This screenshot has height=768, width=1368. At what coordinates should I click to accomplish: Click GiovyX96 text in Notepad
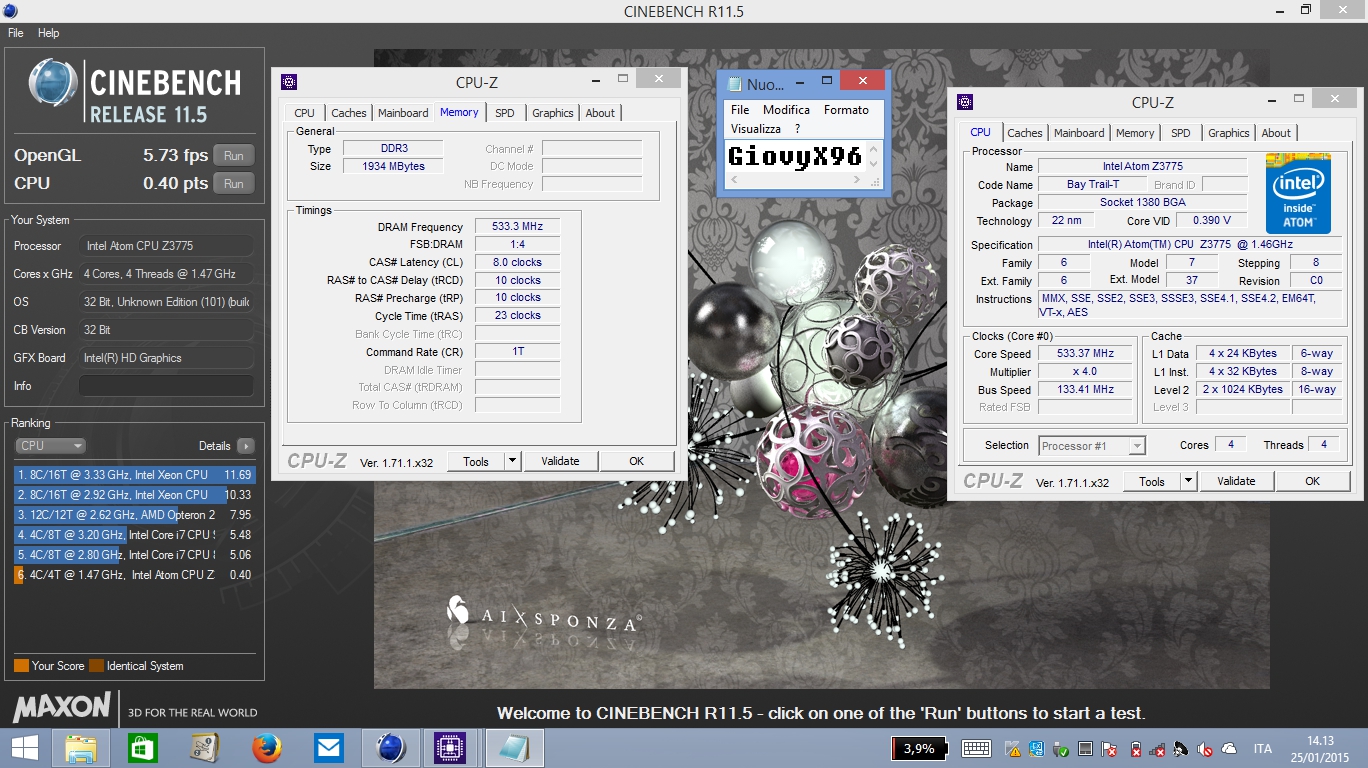[x=794, y=156]
